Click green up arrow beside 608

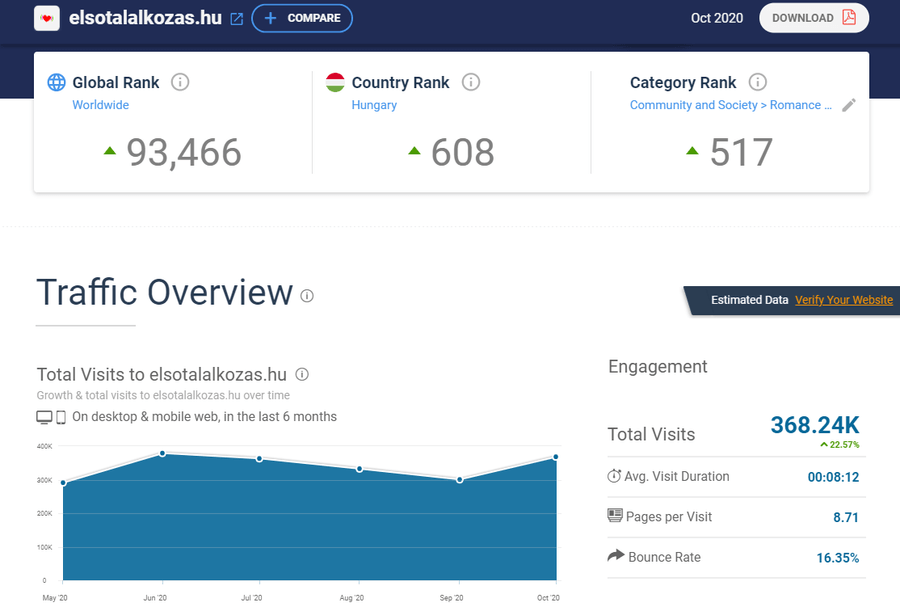(x=414, y=151)
